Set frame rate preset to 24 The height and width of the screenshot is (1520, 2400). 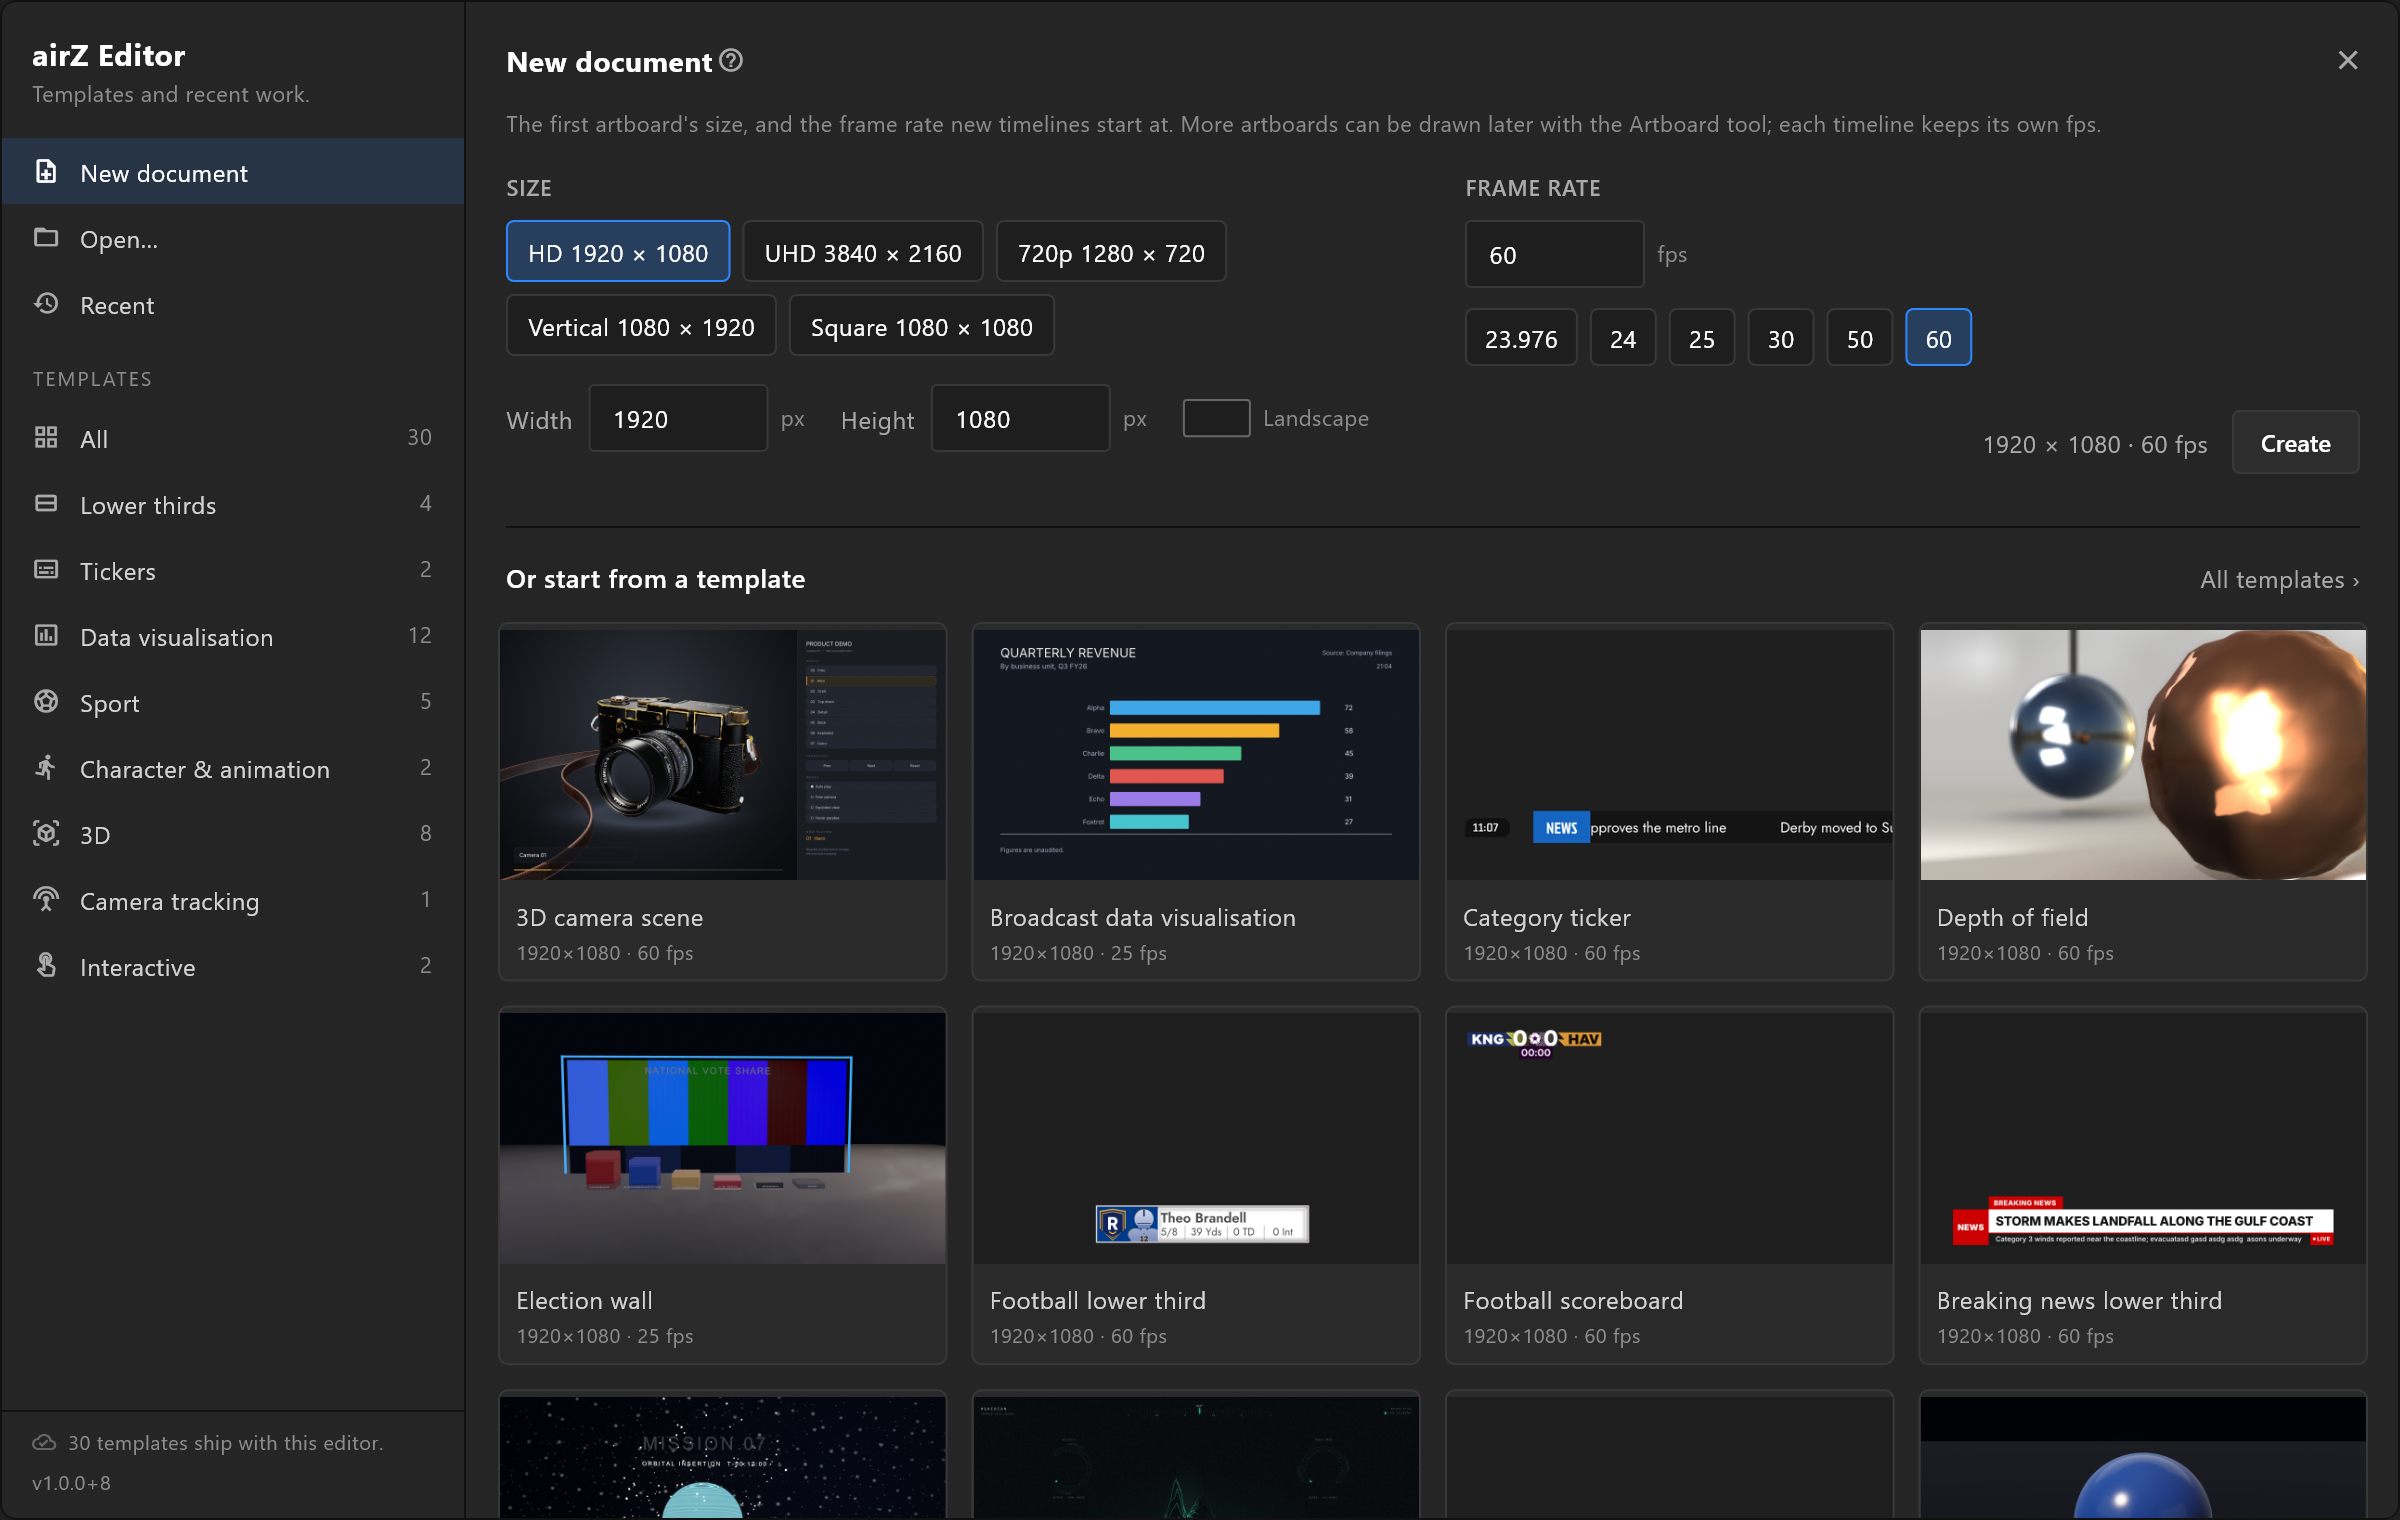(1623, 338)
